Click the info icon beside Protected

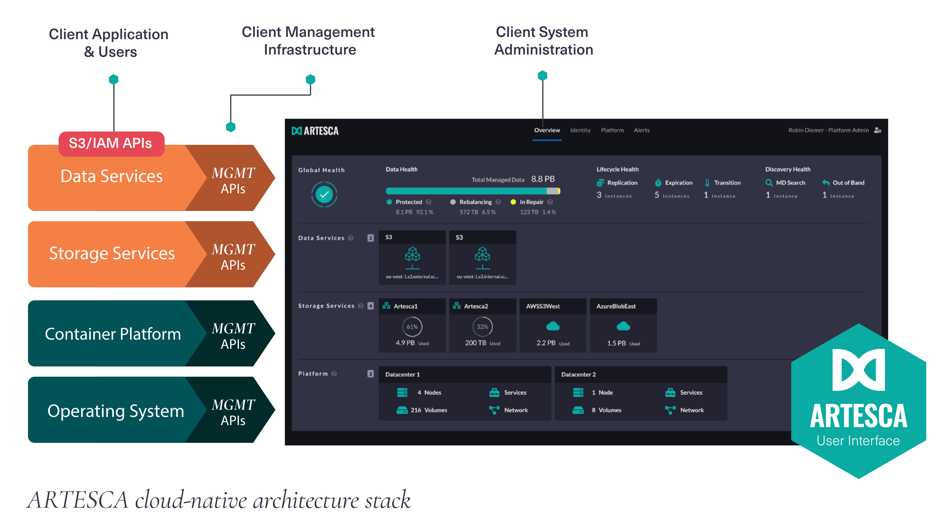click(428, 202)
